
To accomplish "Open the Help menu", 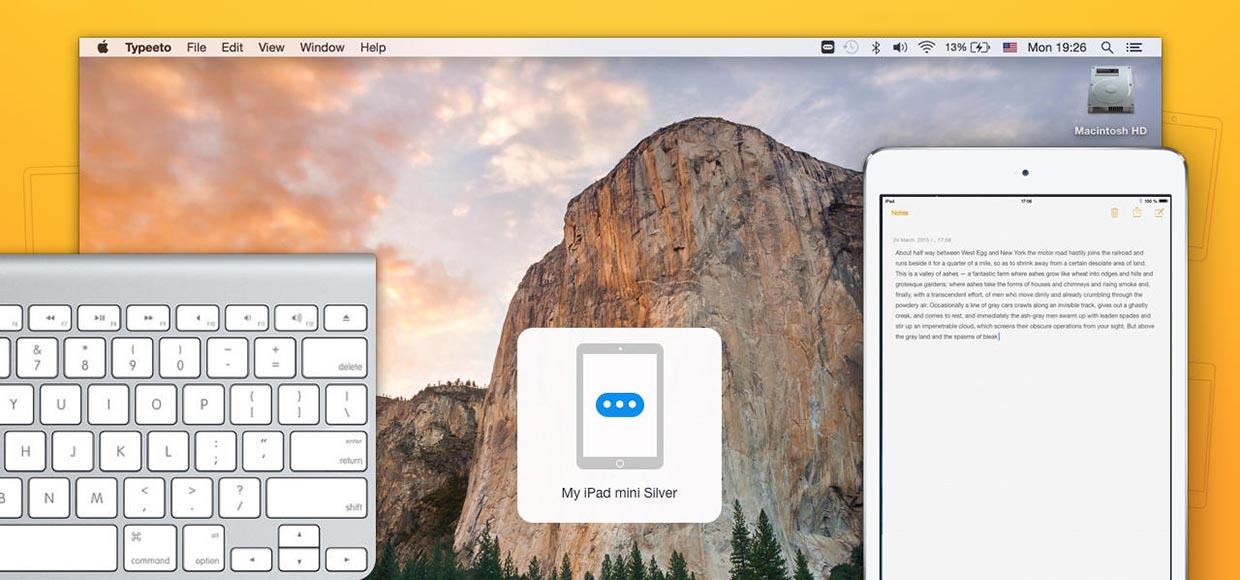I will 373,47.
